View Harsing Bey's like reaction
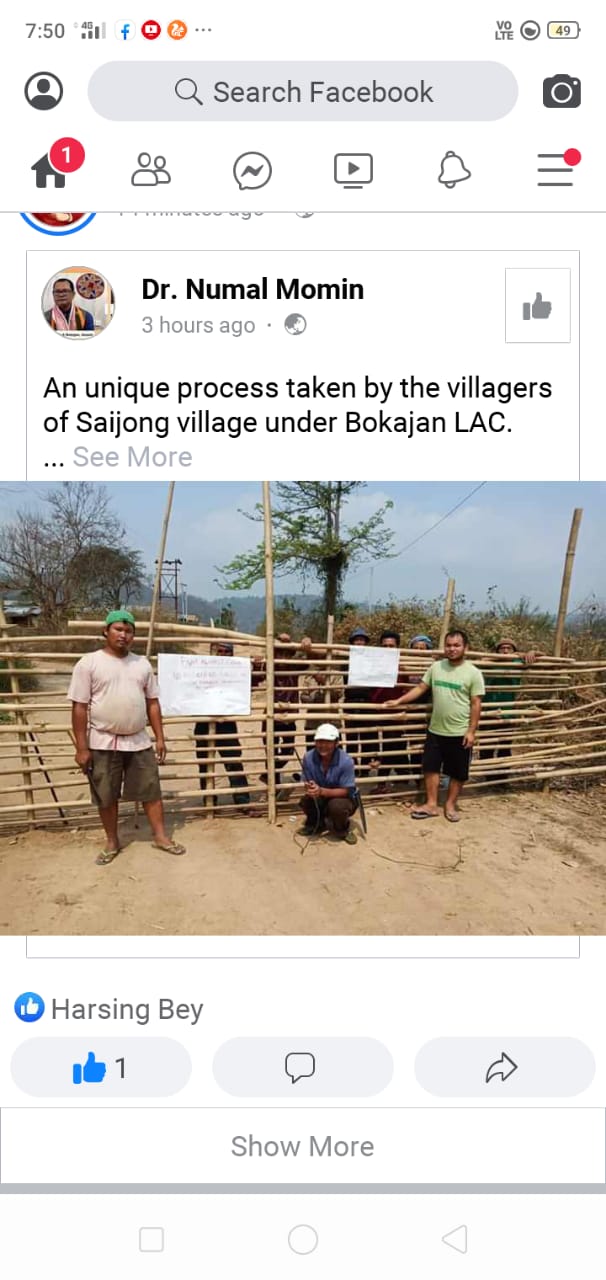 click(109, 1009)
